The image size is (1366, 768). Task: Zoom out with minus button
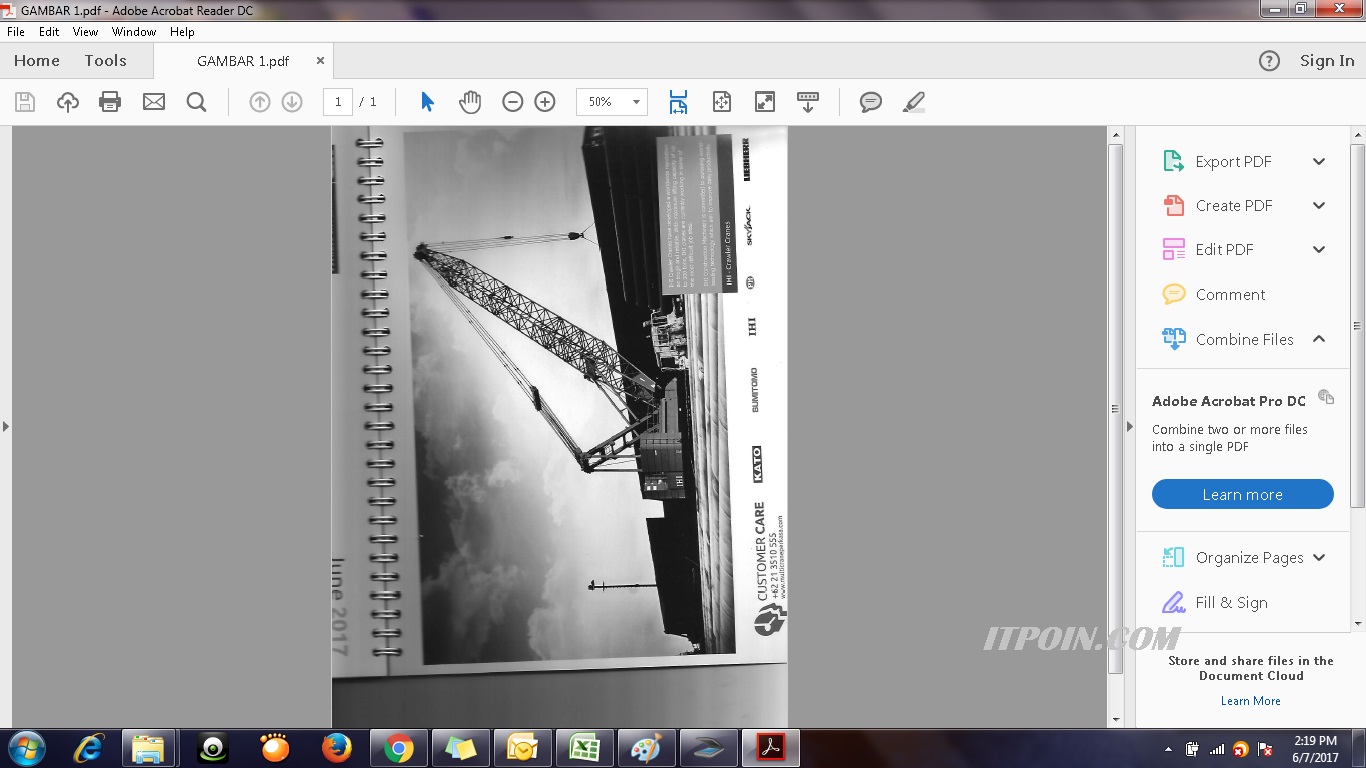(513, 102)
